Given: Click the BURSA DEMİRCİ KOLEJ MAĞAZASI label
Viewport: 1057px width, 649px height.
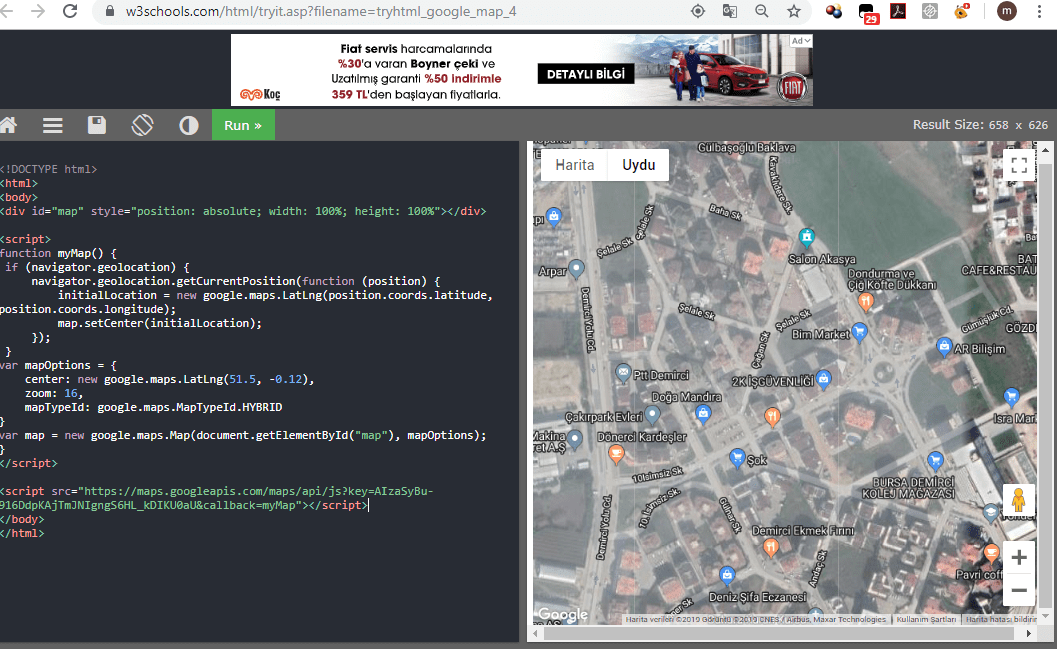Looking at the screenshot, I should pyautogui.click(x=909, y=488).
